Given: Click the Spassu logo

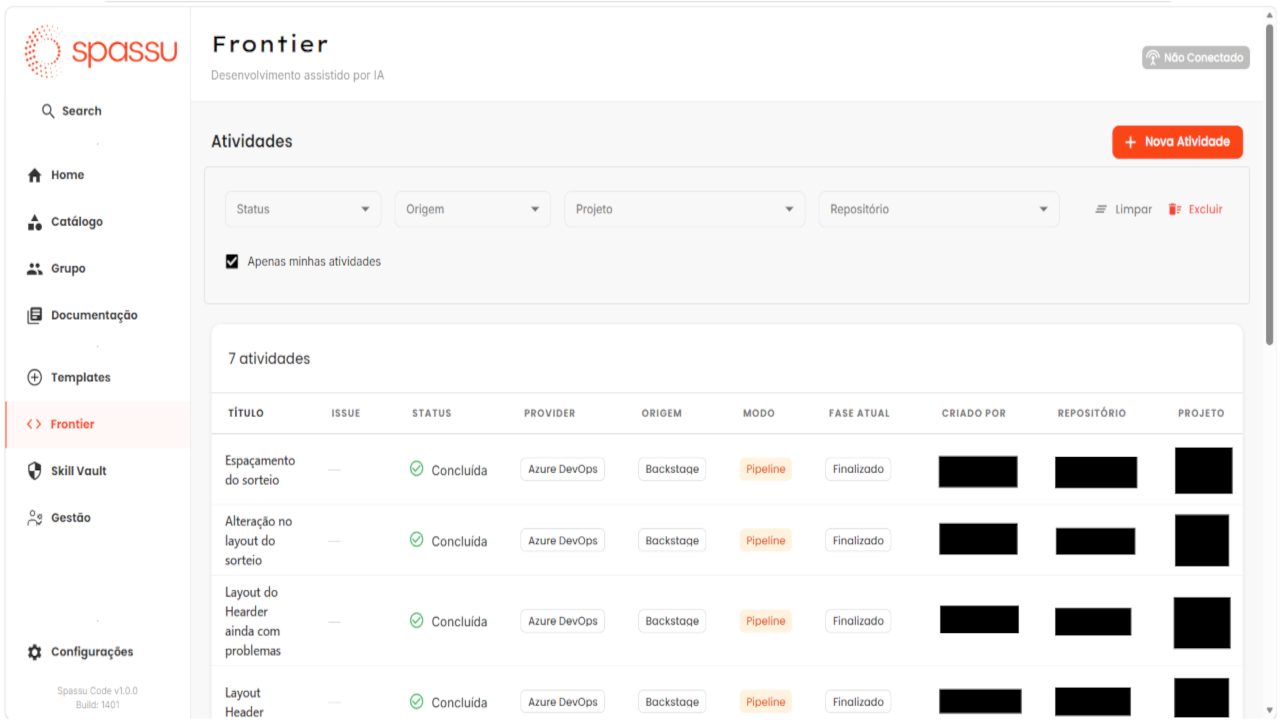Looking at the screenshot, I should click(x=101, y=51).
